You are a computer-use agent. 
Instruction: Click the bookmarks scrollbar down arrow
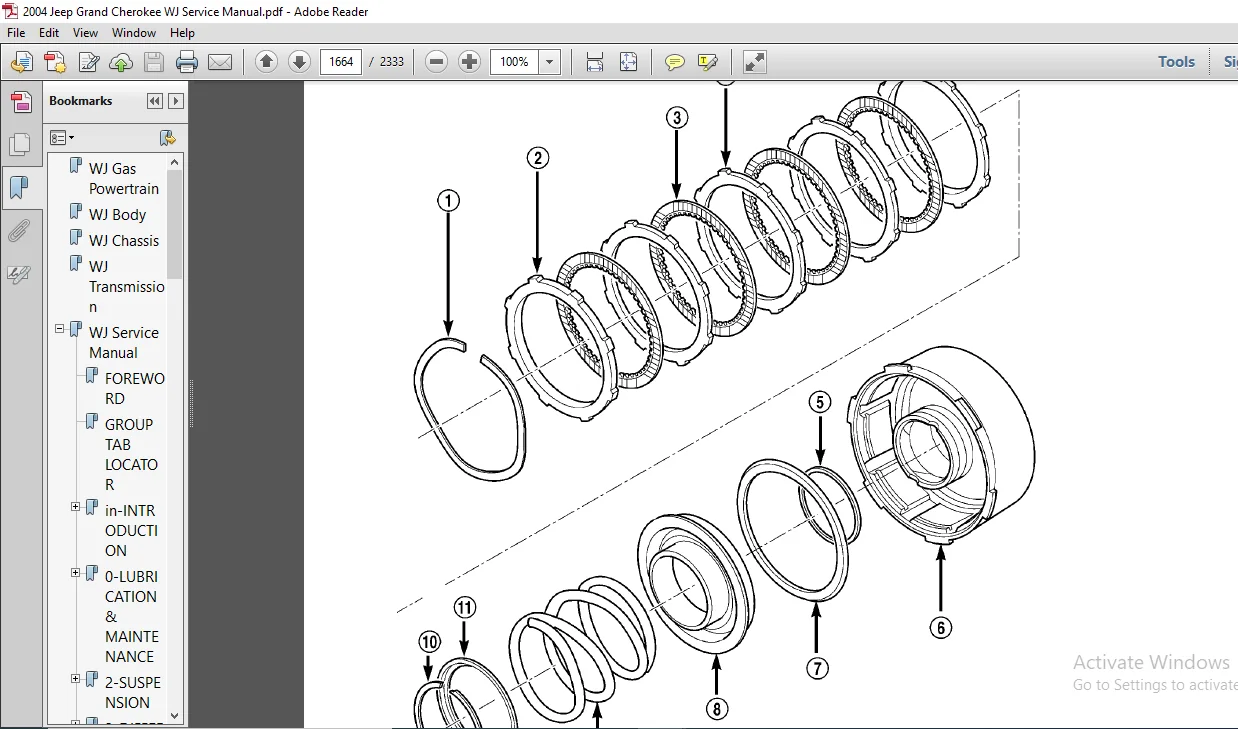click(x=175, y=715)
